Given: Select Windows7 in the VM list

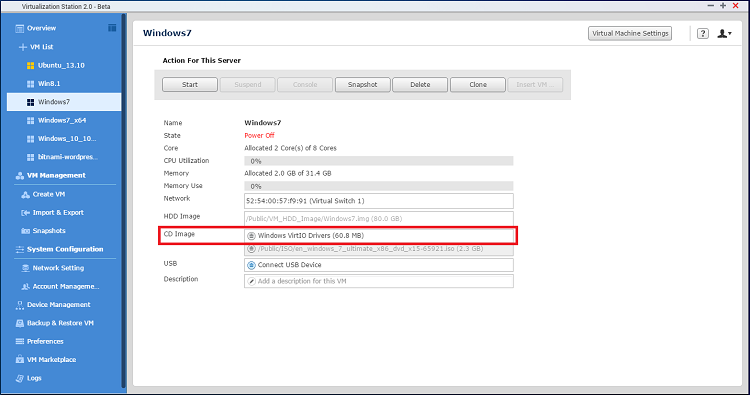Looking at the screenshot, I should click(x=64, y=102).
